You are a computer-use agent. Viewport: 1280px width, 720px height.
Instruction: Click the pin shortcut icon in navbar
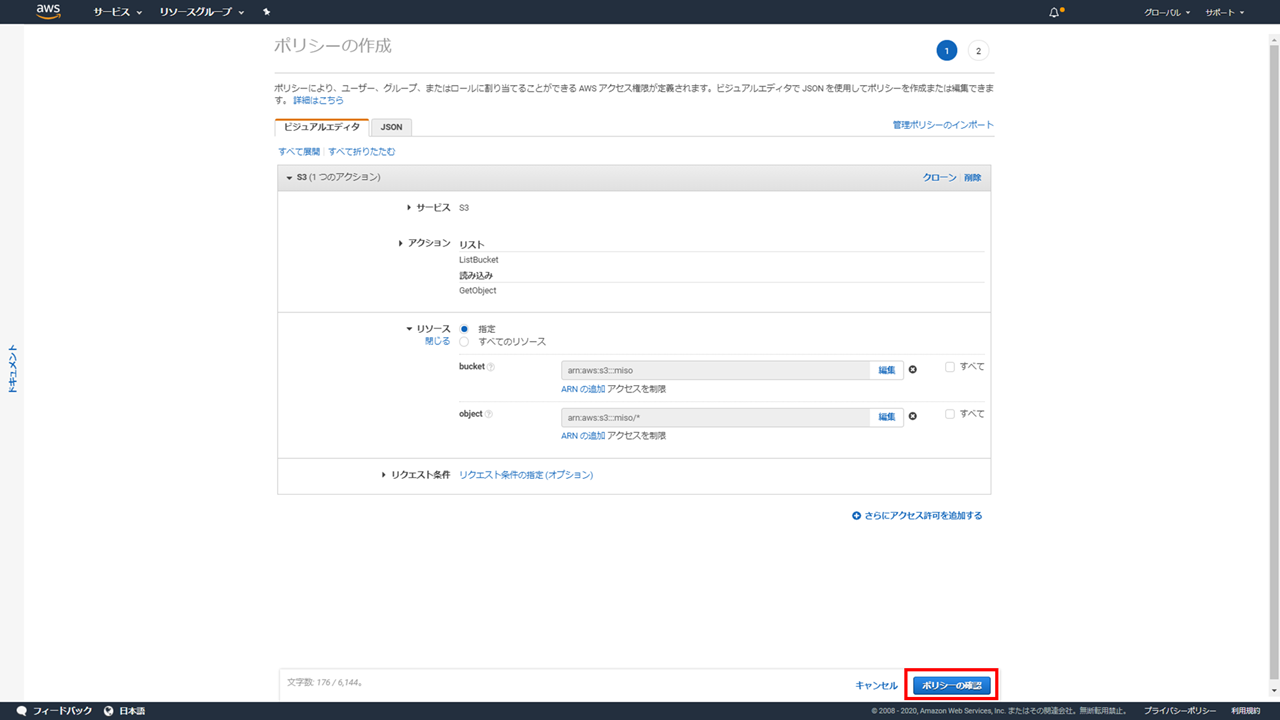(x=266, y=12)
